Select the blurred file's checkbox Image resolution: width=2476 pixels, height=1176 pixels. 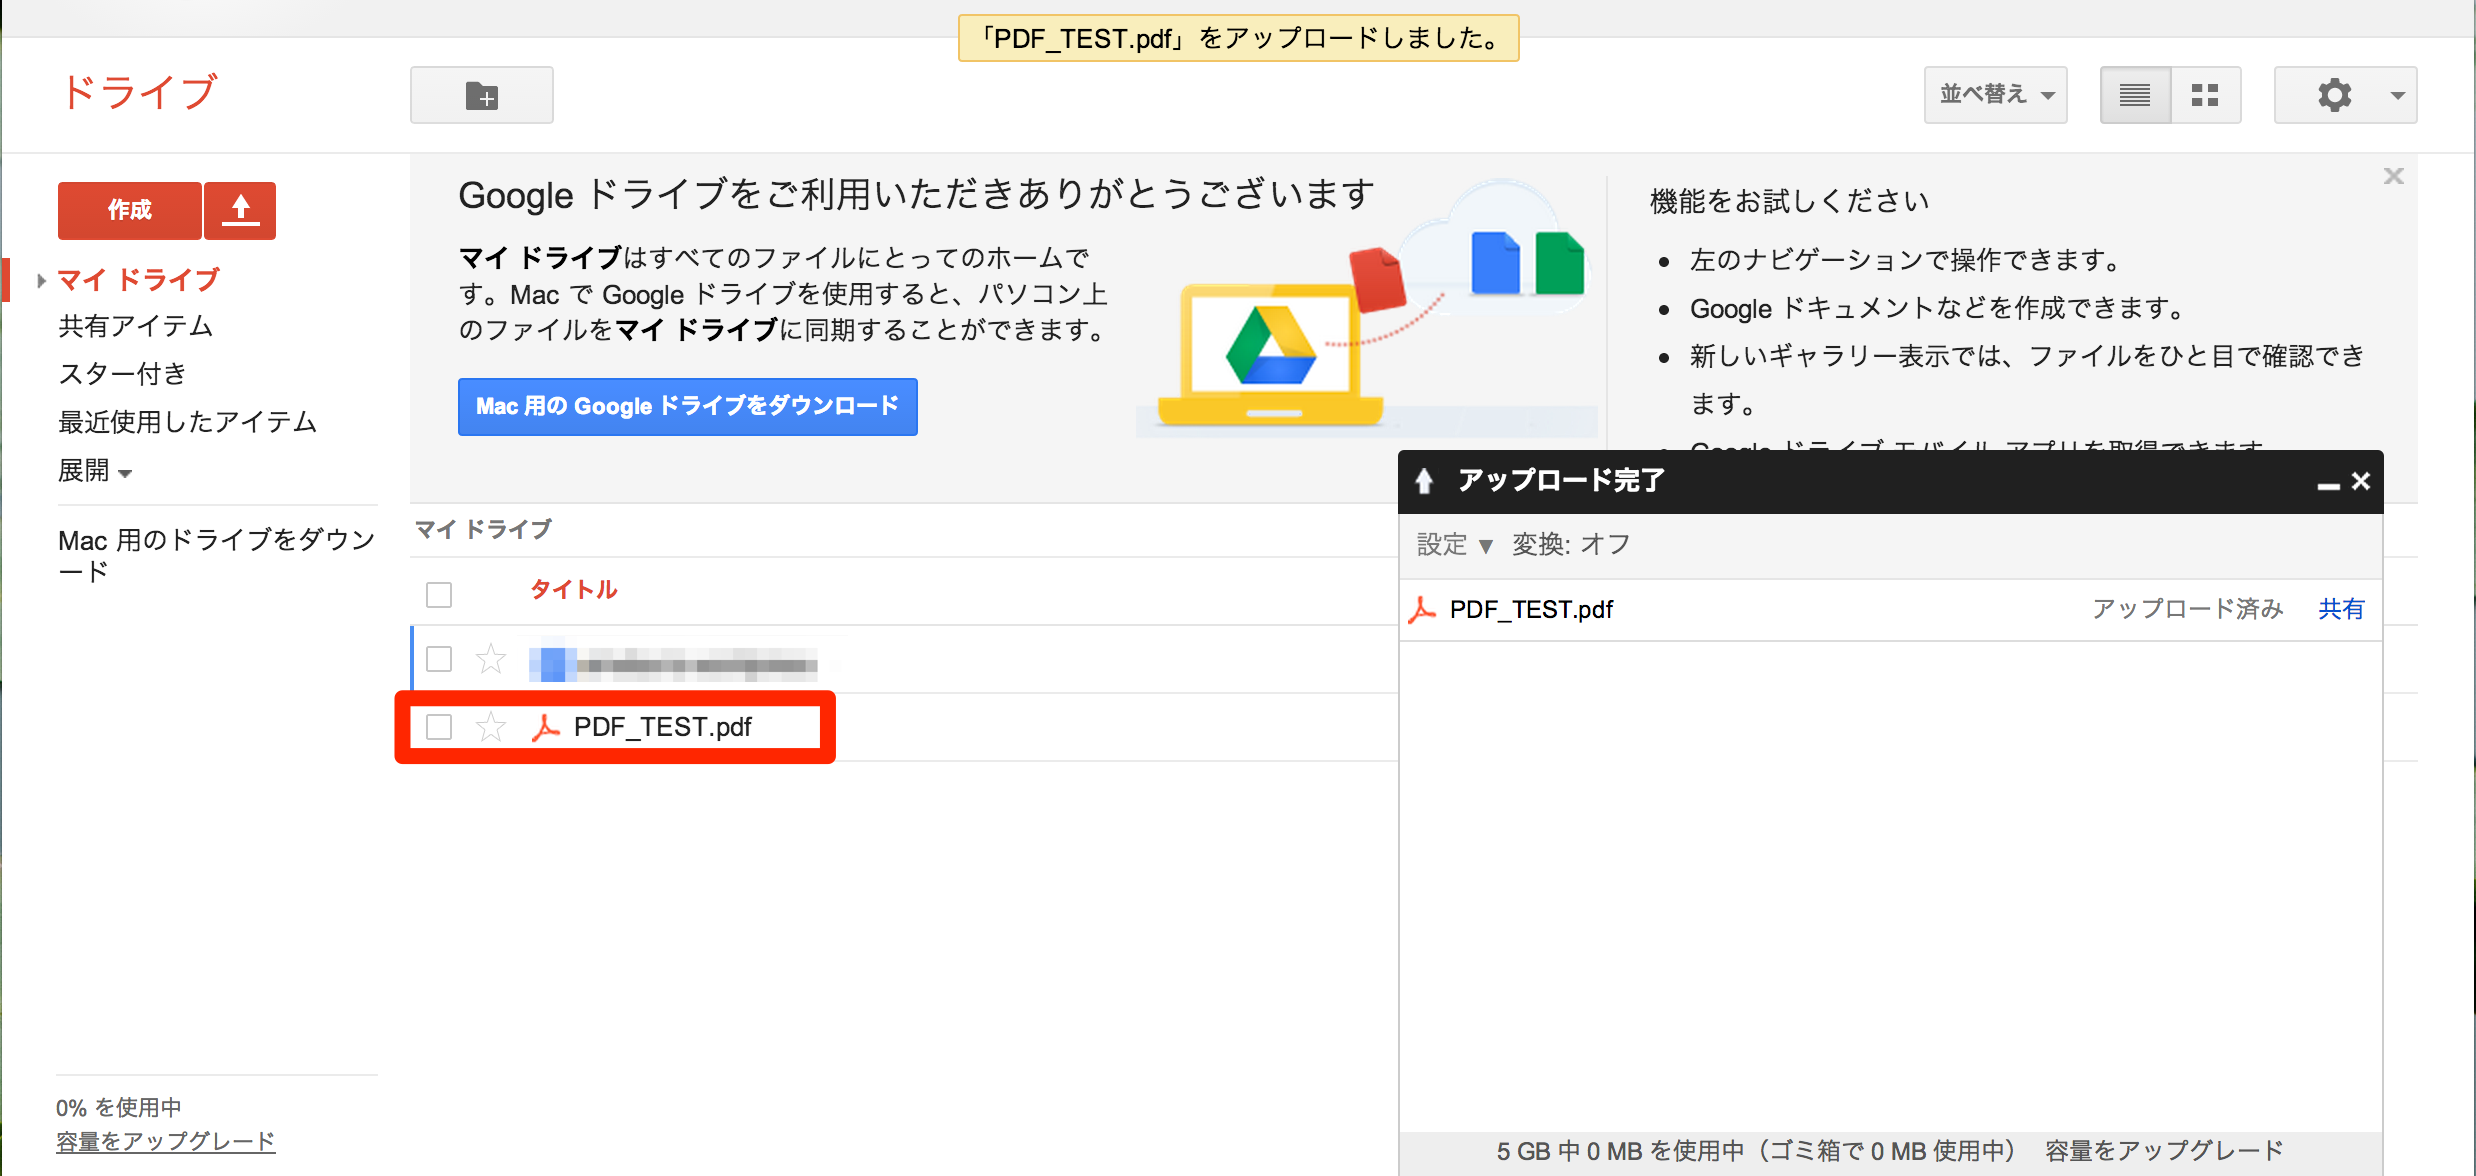(439, 659)
